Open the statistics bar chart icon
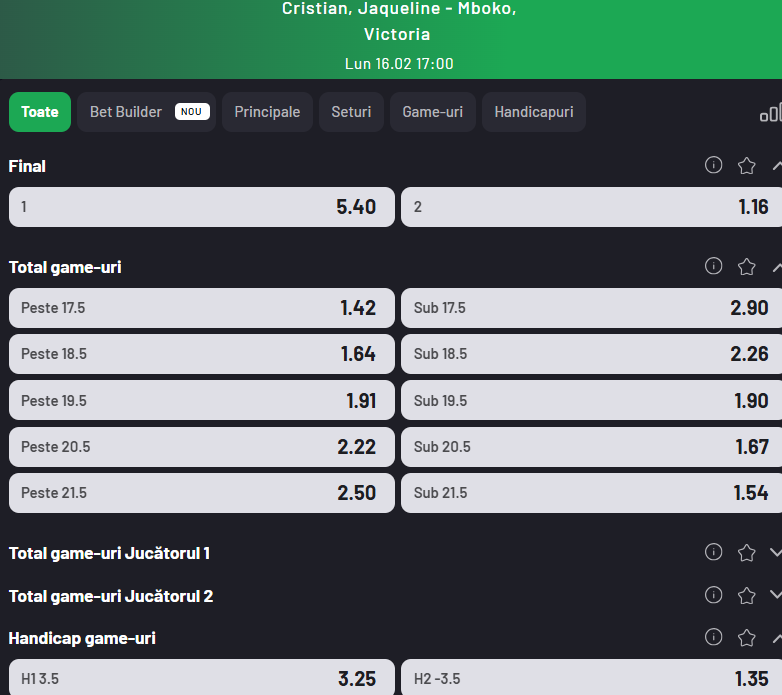 point(769,112)
